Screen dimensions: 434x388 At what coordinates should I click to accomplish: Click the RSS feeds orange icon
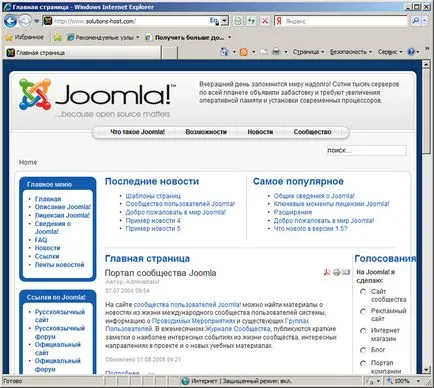pos(244,52)
